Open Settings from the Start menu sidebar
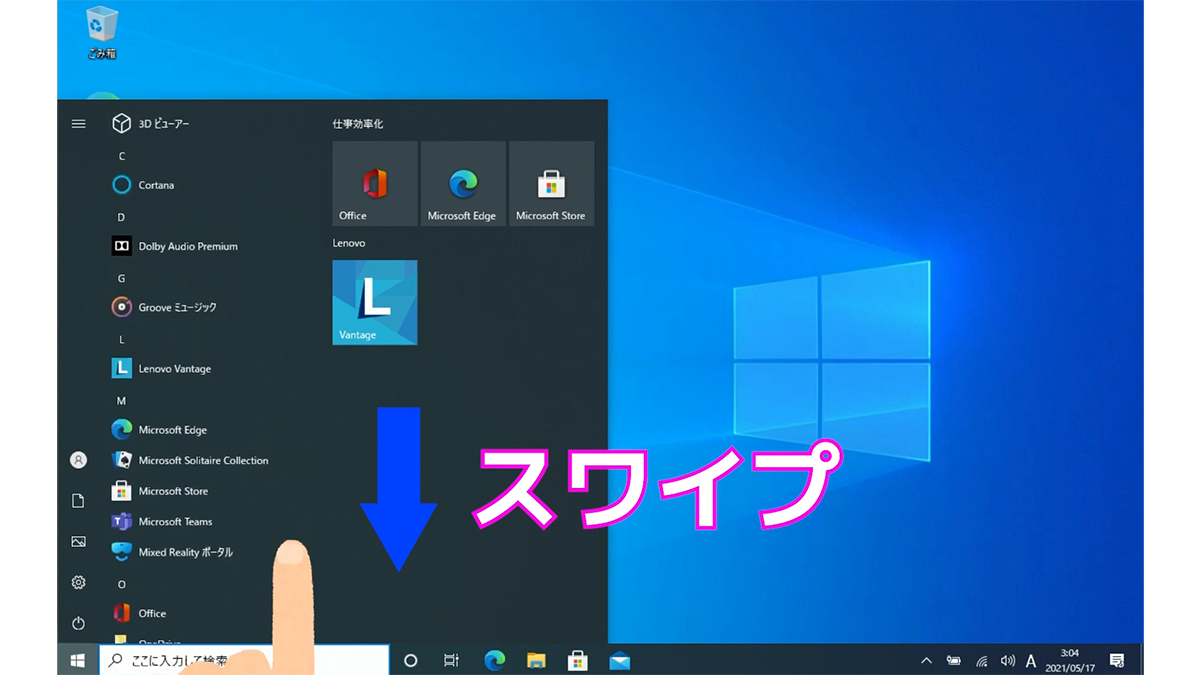This screenshot has height=675, width=1200. [78, 582]
